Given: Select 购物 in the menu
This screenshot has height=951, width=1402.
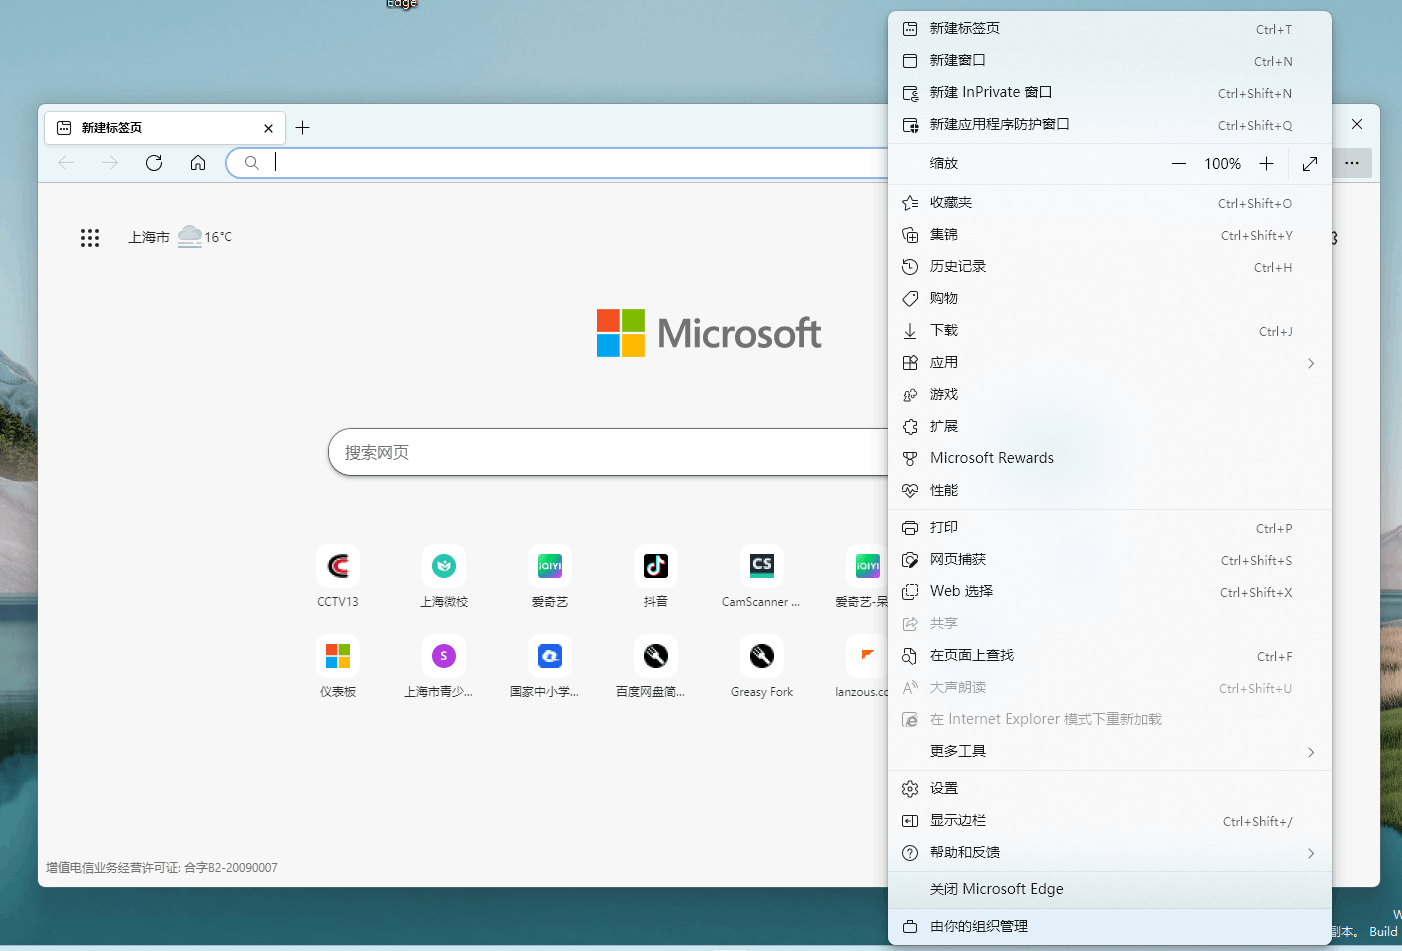Looking at the screenshot, I should 1110,299.
